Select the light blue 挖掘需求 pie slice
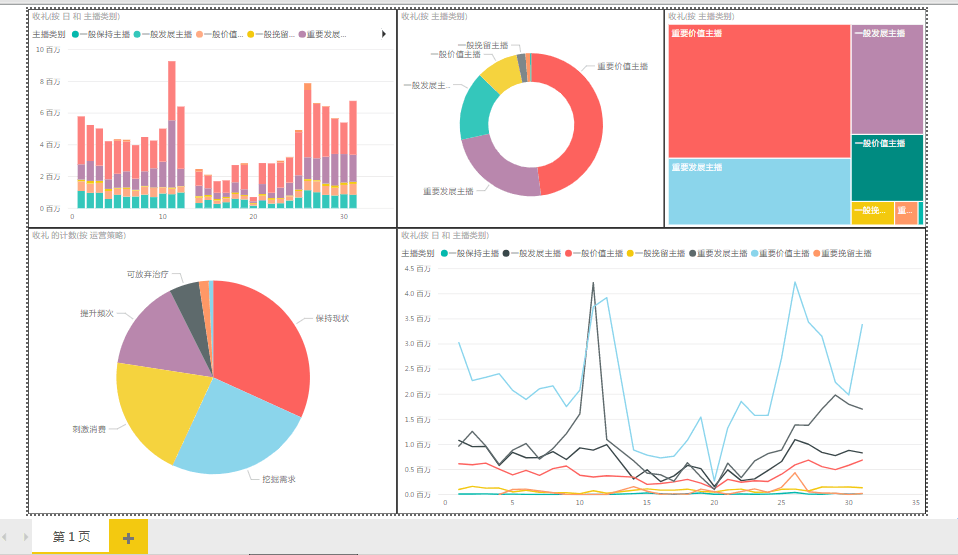Viewport: 958px width, 555px height. 238,434
